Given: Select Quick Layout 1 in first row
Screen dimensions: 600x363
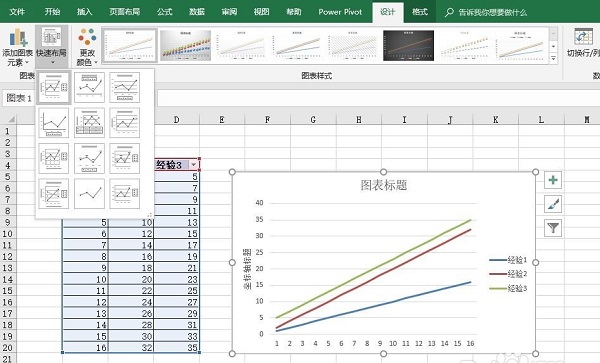Looking at the screenshot, I should [x=54, y=88].
